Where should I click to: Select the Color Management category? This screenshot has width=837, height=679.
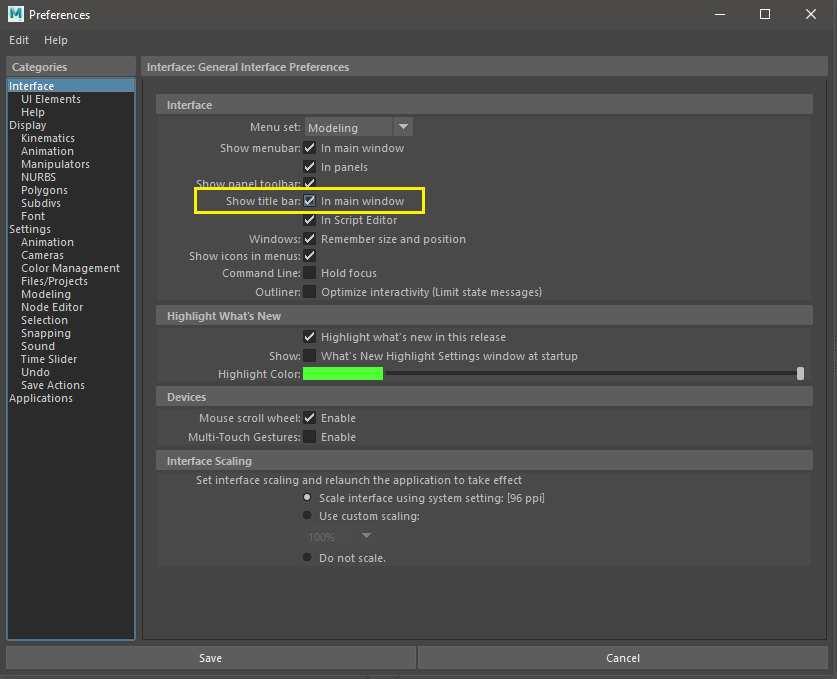(x=71, y=267)
